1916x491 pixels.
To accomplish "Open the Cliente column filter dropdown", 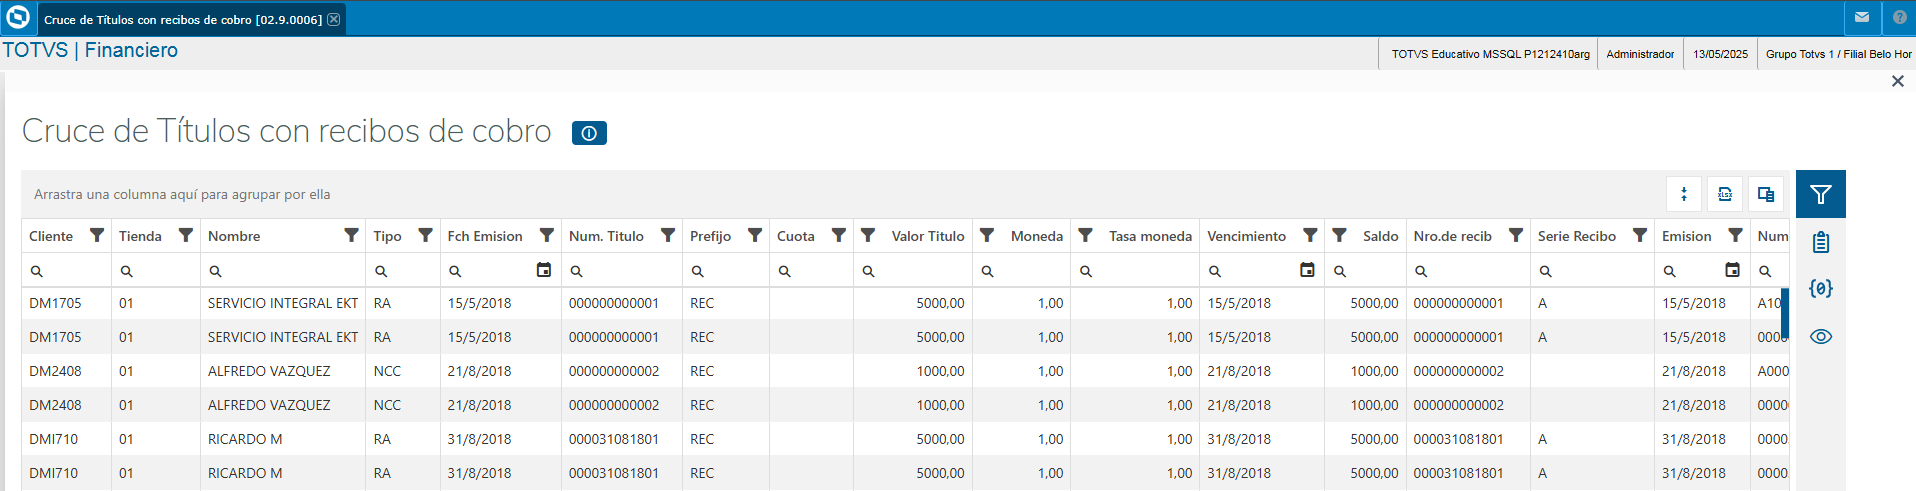I will click(97, 235).
